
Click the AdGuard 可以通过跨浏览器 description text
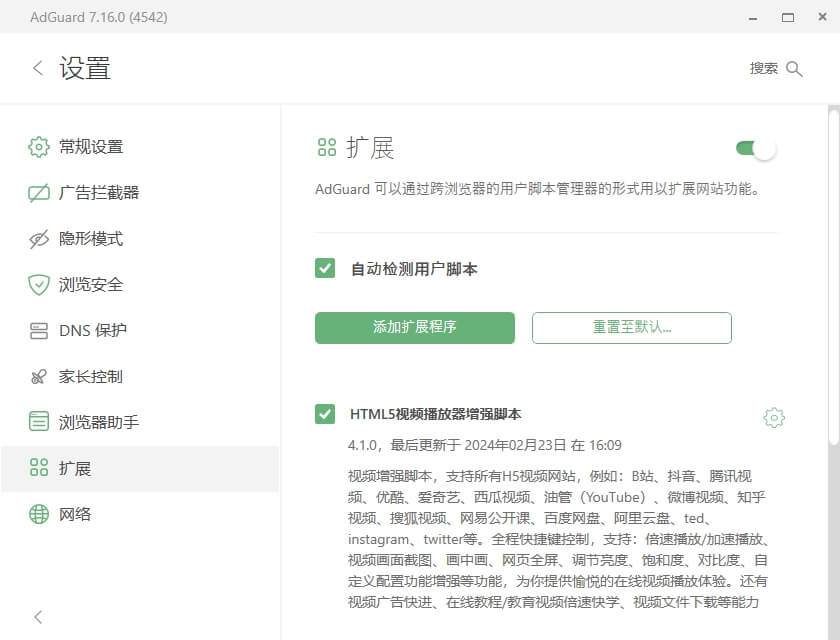(538, 189)
